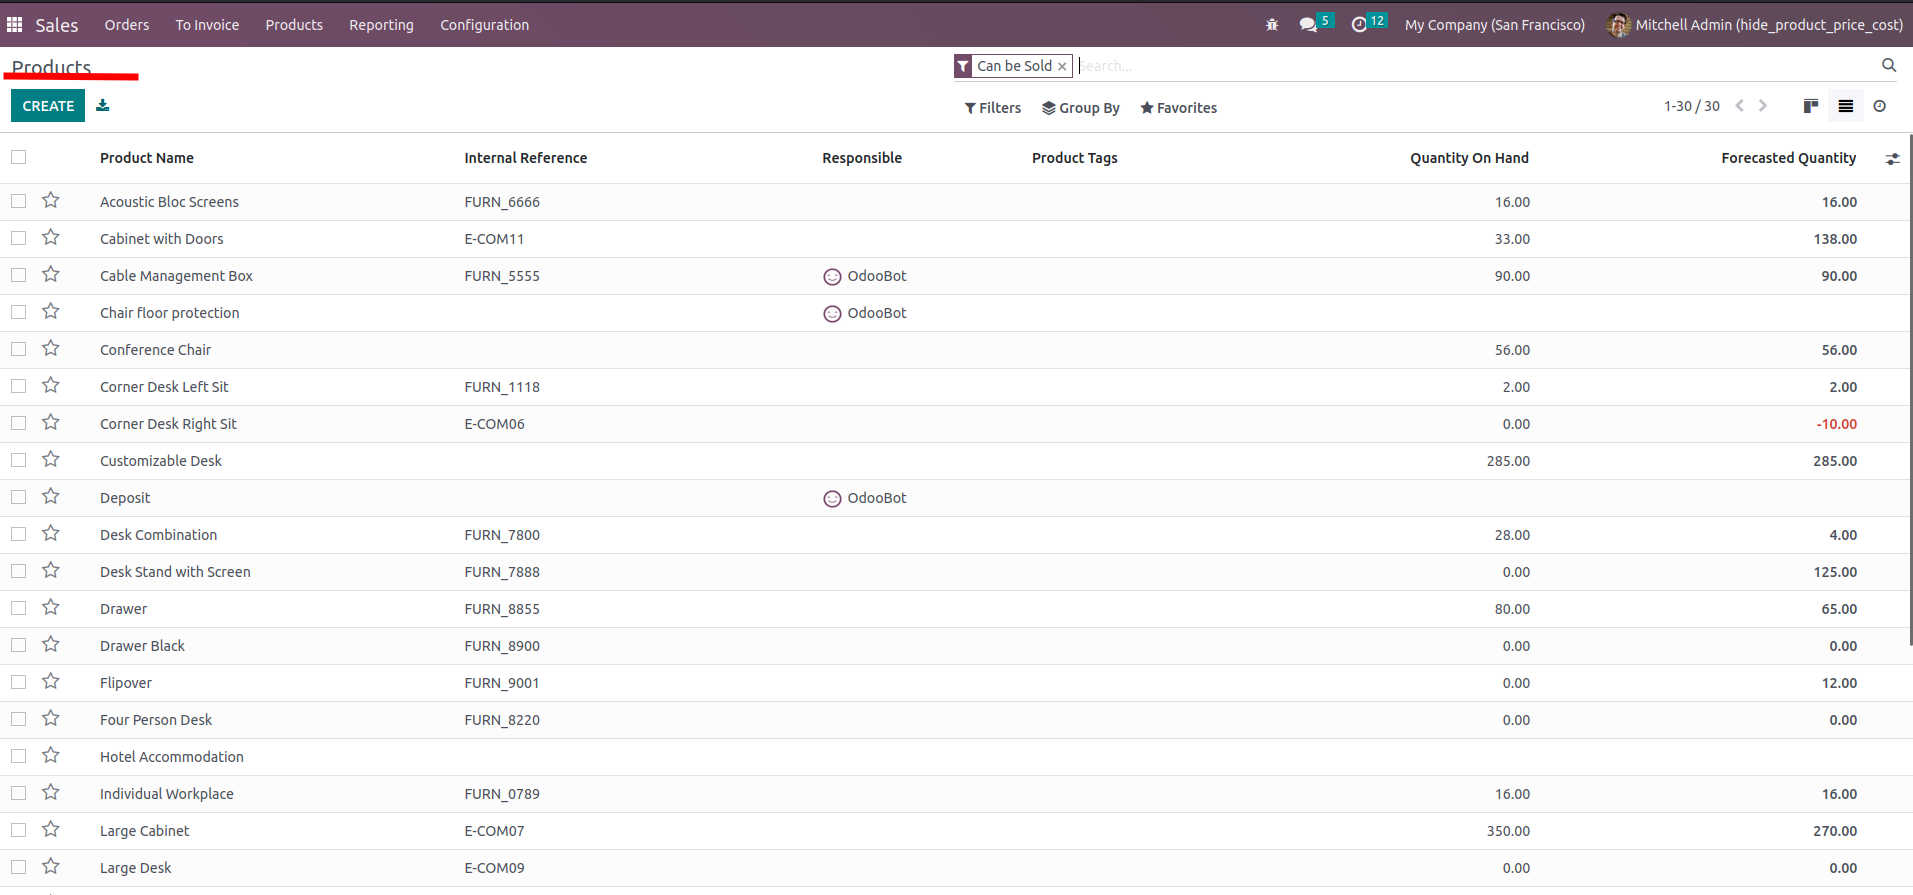
Task: Open the Favorites dropdown
Action: click(1179, 108)
